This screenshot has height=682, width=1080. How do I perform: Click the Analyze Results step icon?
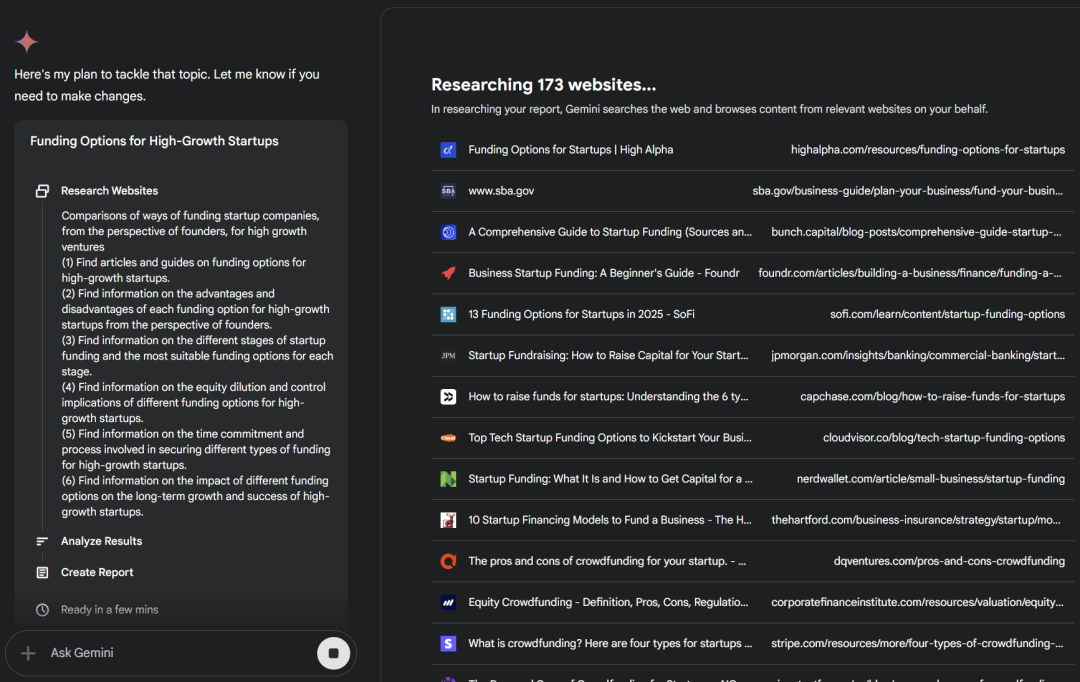(x=42, y=541)
